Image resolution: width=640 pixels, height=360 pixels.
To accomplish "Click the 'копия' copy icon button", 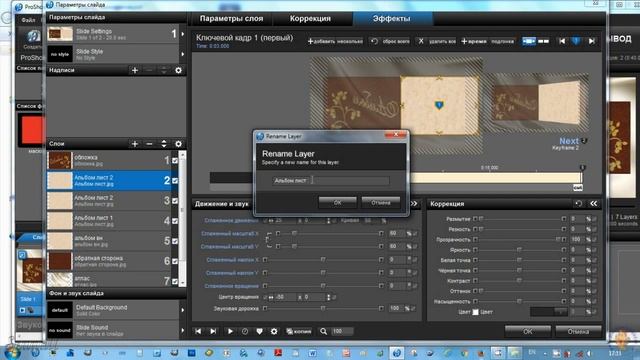I will click(299, 331).
